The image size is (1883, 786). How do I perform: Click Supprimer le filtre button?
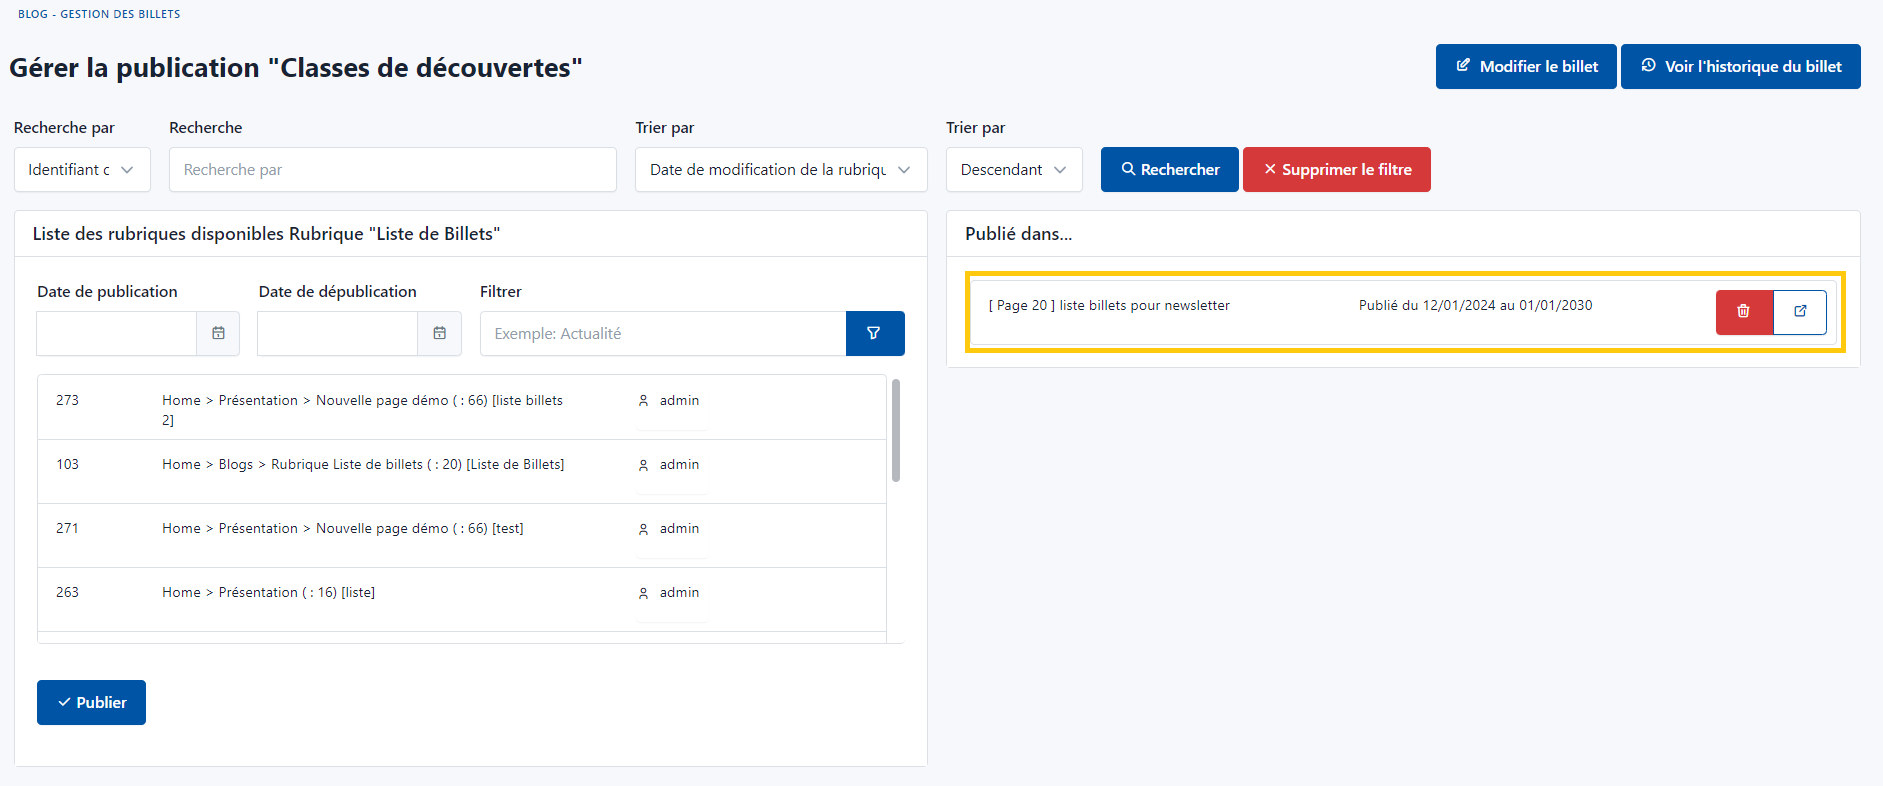pos(1336,170)
